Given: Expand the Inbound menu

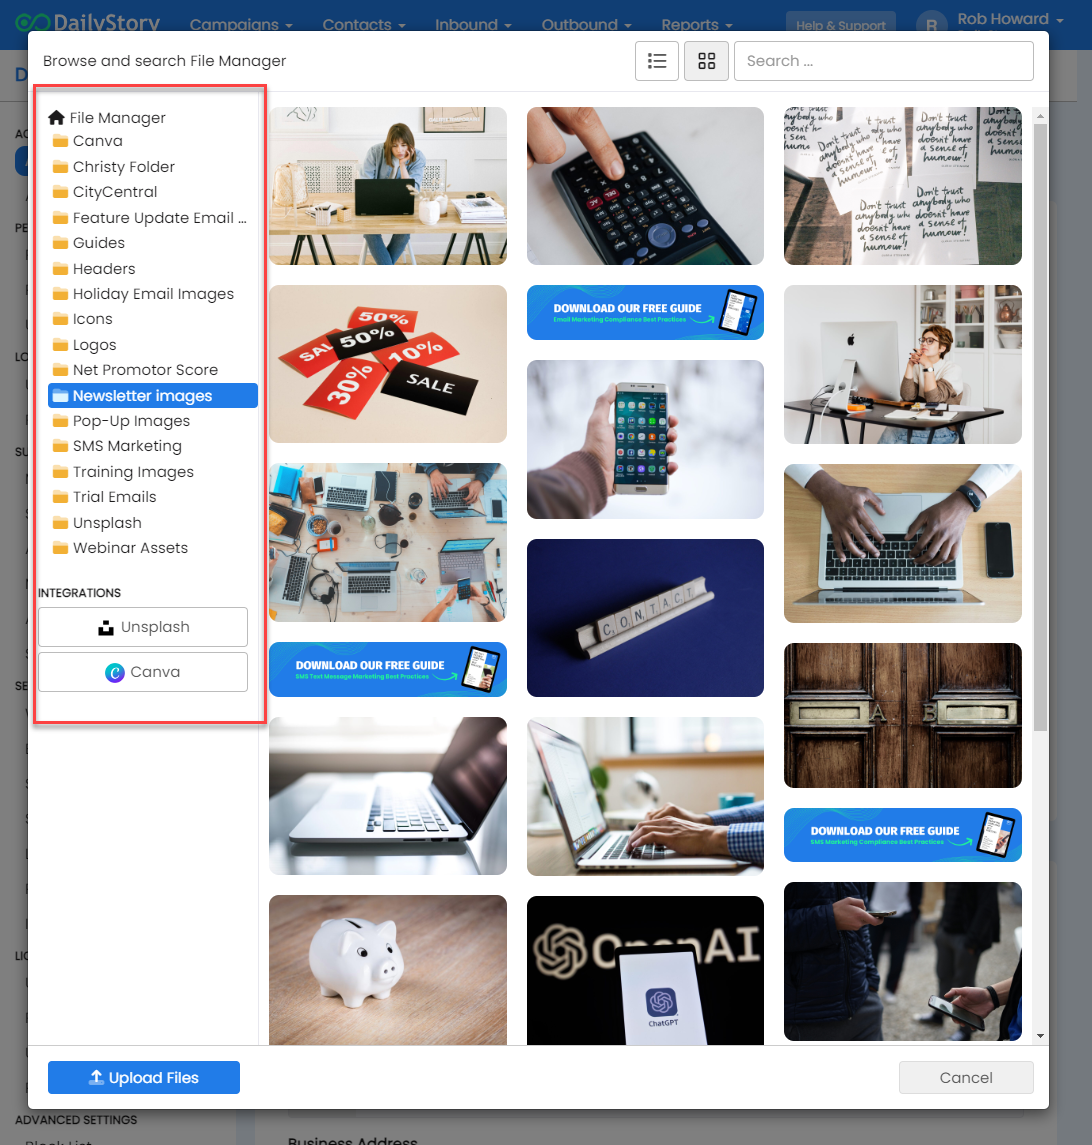Looking at the screenshot, I should 473,25.
